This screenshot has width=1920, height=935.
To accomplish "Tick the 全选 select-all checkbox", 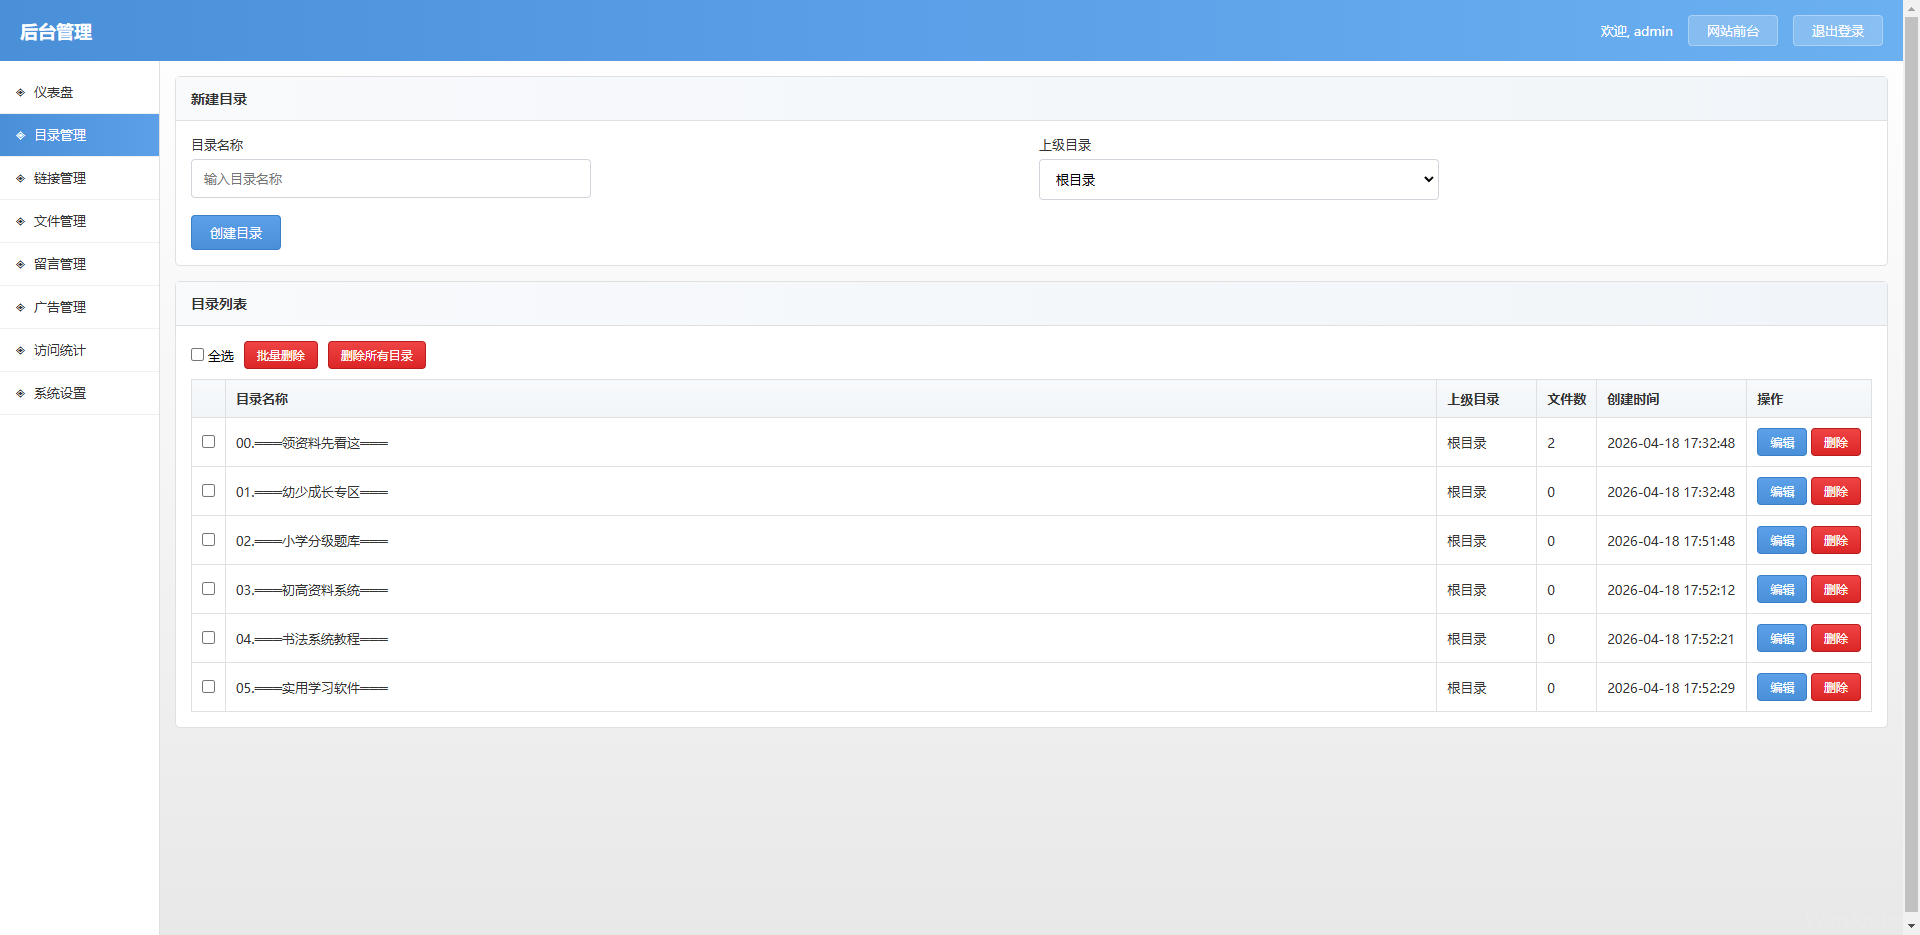I will [x=198, y=355].
